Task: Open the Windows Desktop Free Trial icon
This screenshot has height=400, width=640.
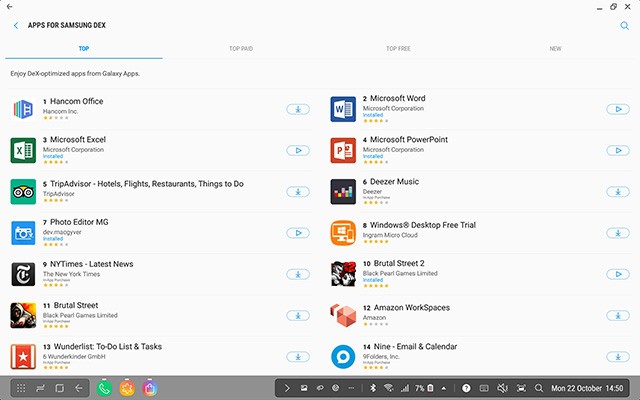Action: tap(343, 233)
